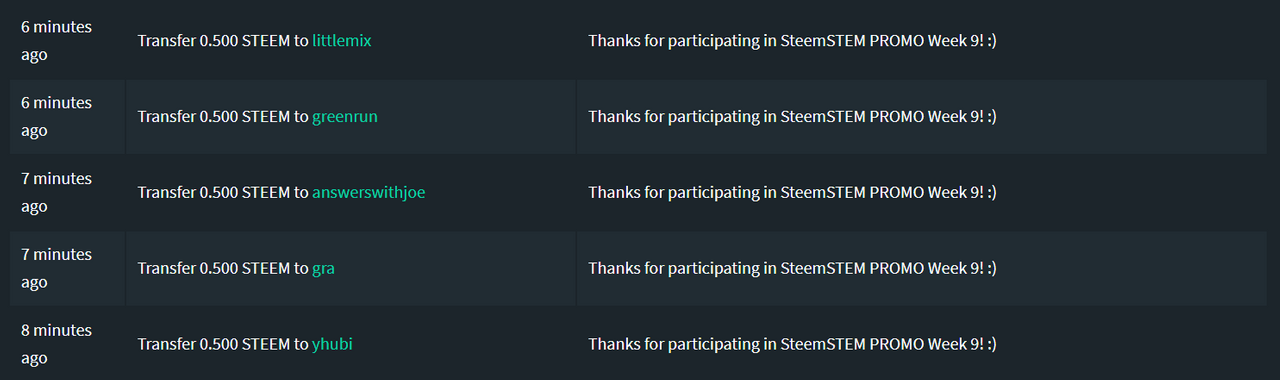Open the littlemix user profile link
This screenshot has width=1280, height=380.
click(342, 41)
